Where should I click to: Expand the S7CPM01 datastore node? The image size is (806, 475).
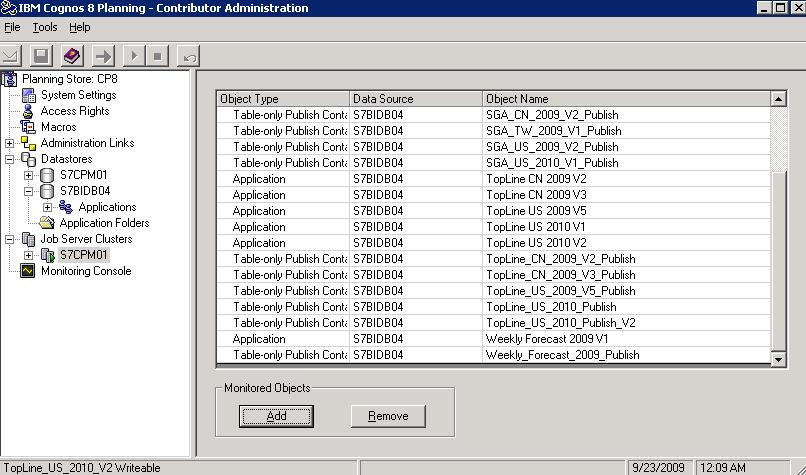pos(28,175)
